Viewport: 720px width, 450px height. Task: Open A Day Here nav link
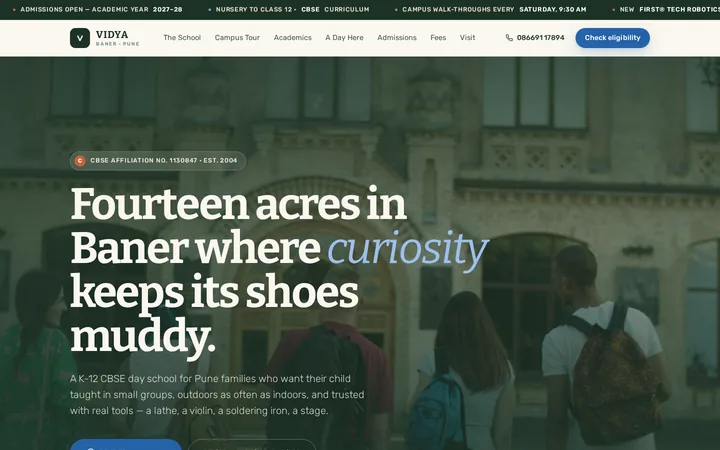click(x=344, y=38)
